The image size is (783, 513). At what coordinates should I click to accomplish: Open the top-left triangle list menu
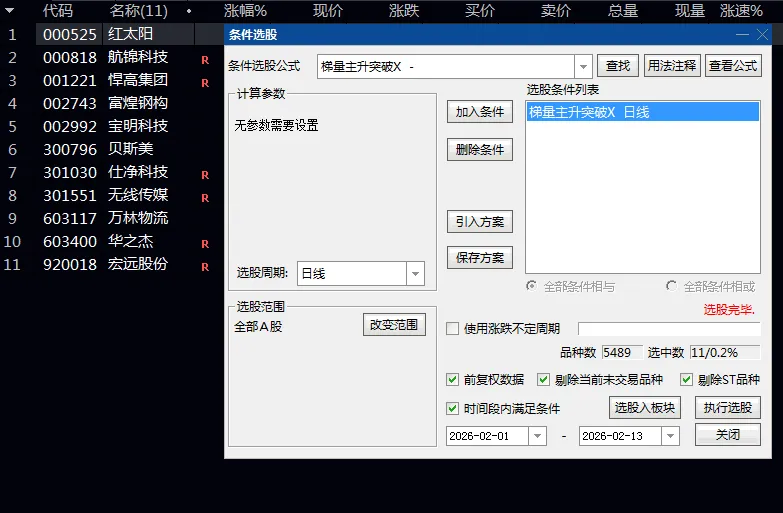tap(9, 10)
